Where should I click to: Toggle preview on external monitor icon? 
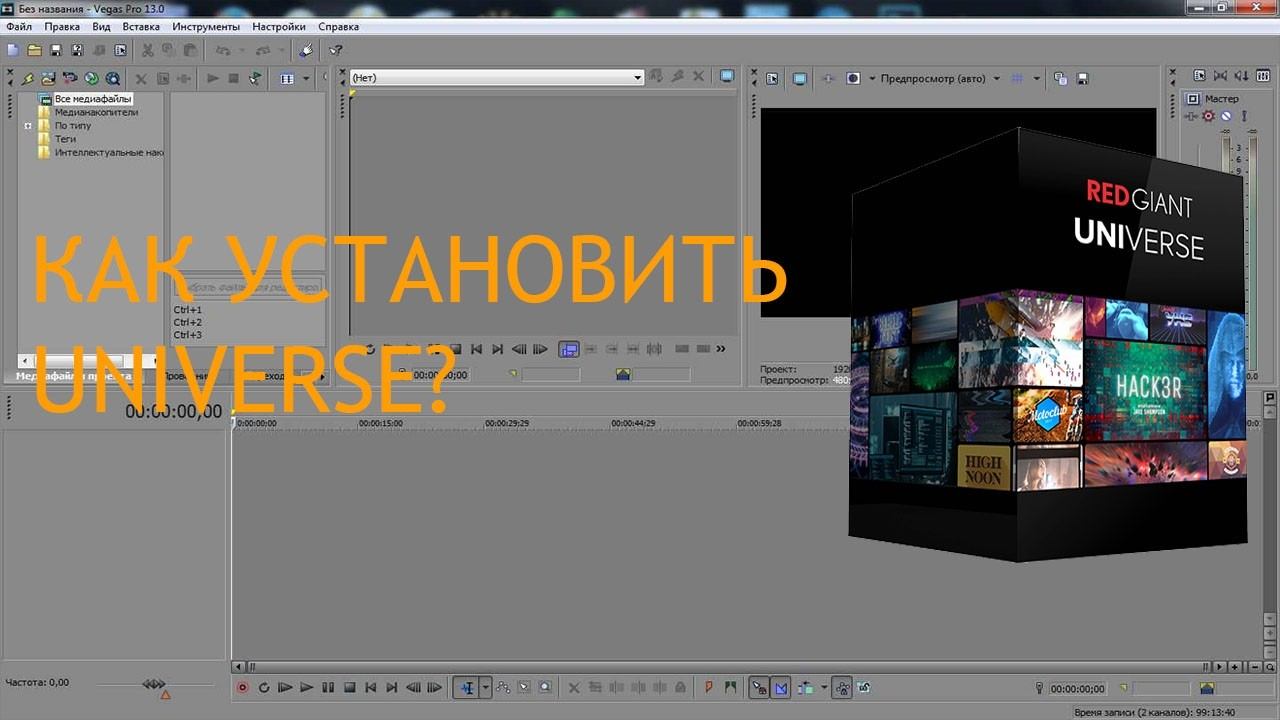(800, 78)
